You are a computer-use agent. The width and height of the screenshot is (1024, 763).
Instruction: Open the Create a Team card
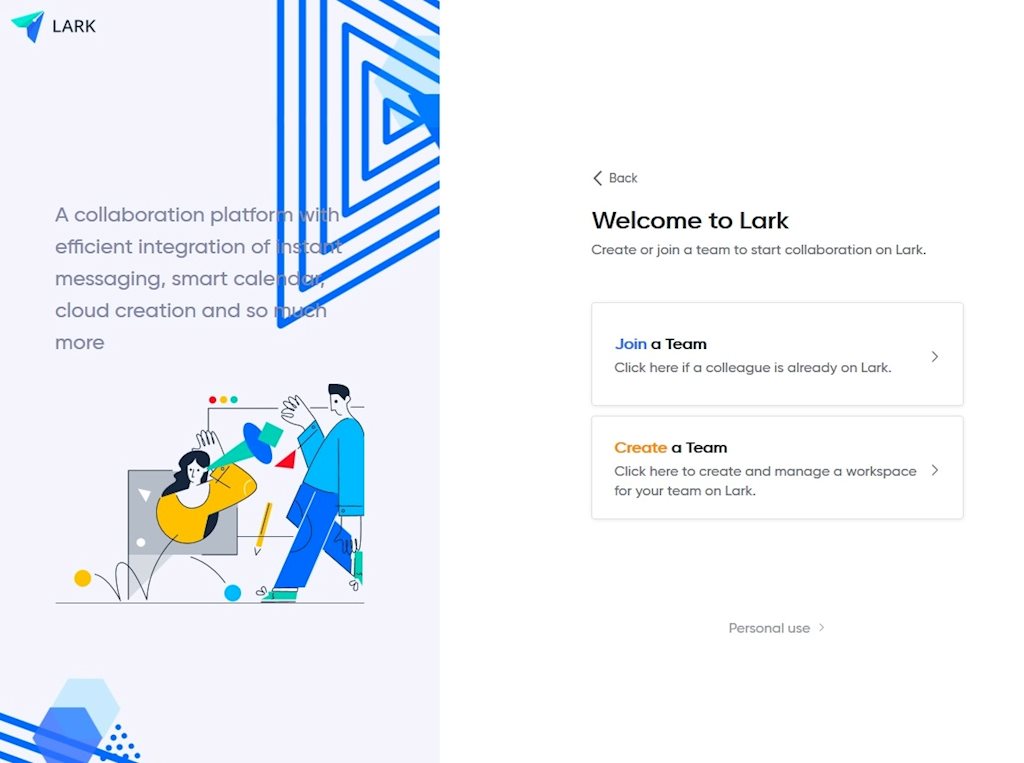pyautogui.click(x=776, y=468)
